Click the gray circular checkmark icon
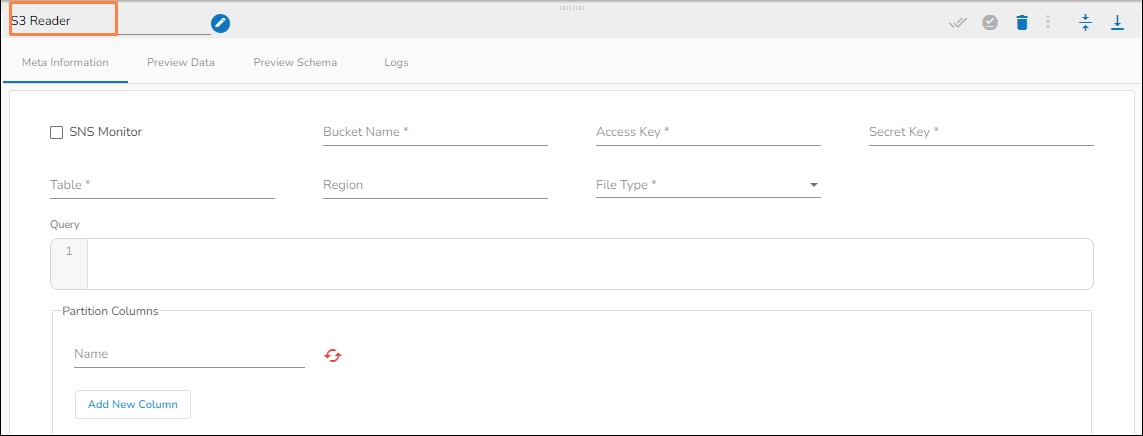Screen dimensions: 1143x436 tap(990, 23)
